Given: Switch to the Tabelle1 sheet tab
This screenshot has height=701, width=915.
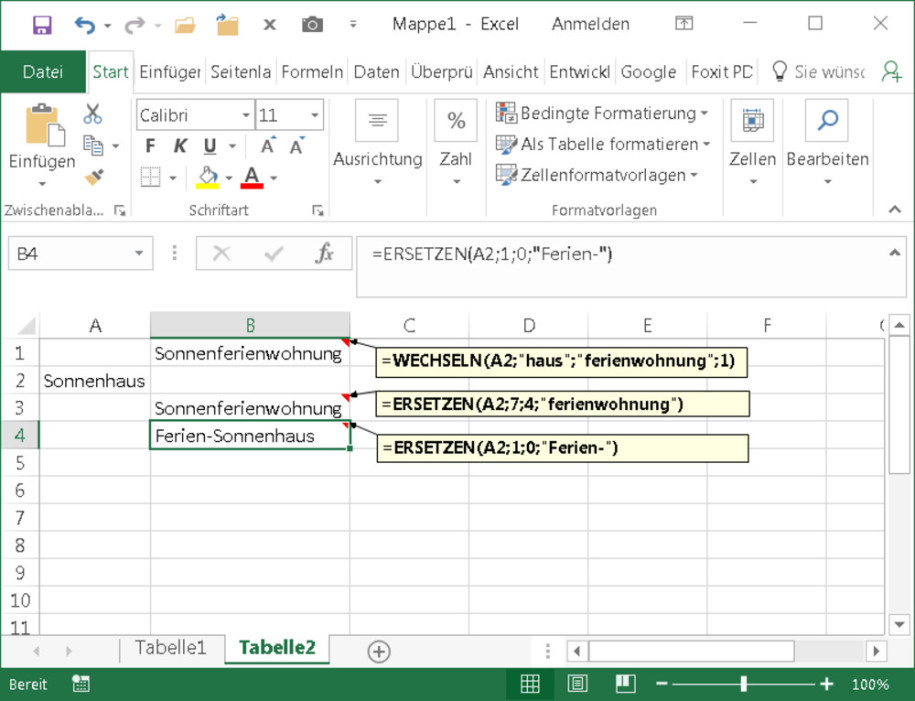Looking at the screenshot, I should [x=170, y=648].
